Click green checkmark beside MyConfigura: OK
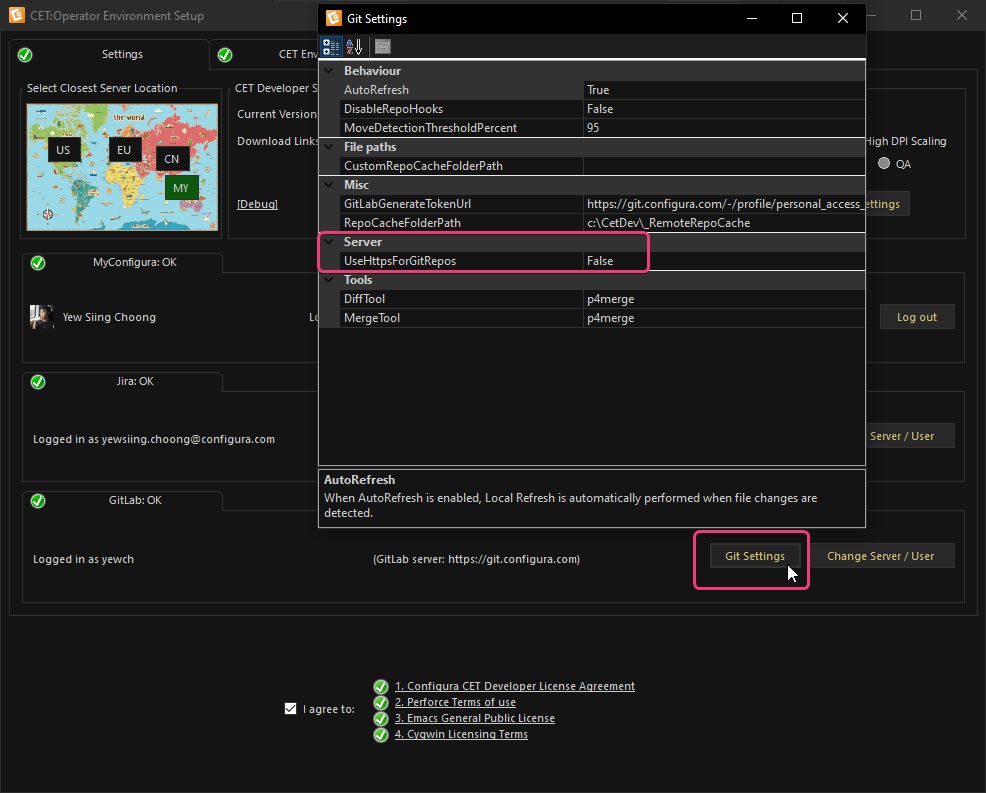This screenshot has height=793, width=986. coord(38,263)
